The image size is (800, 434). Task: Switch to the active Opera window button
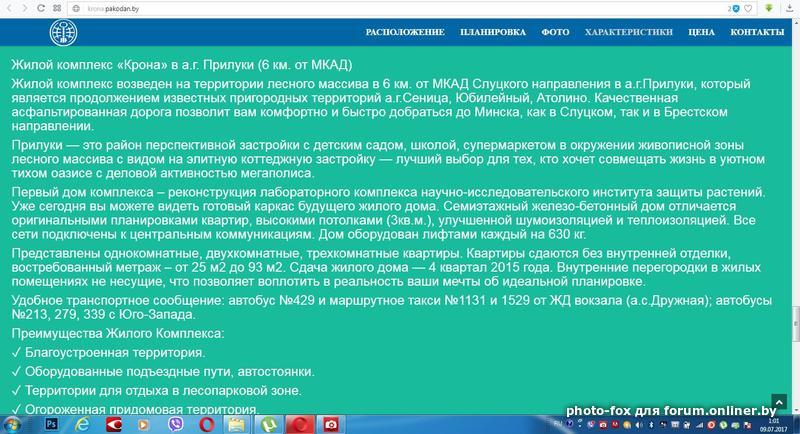[299, 424]
